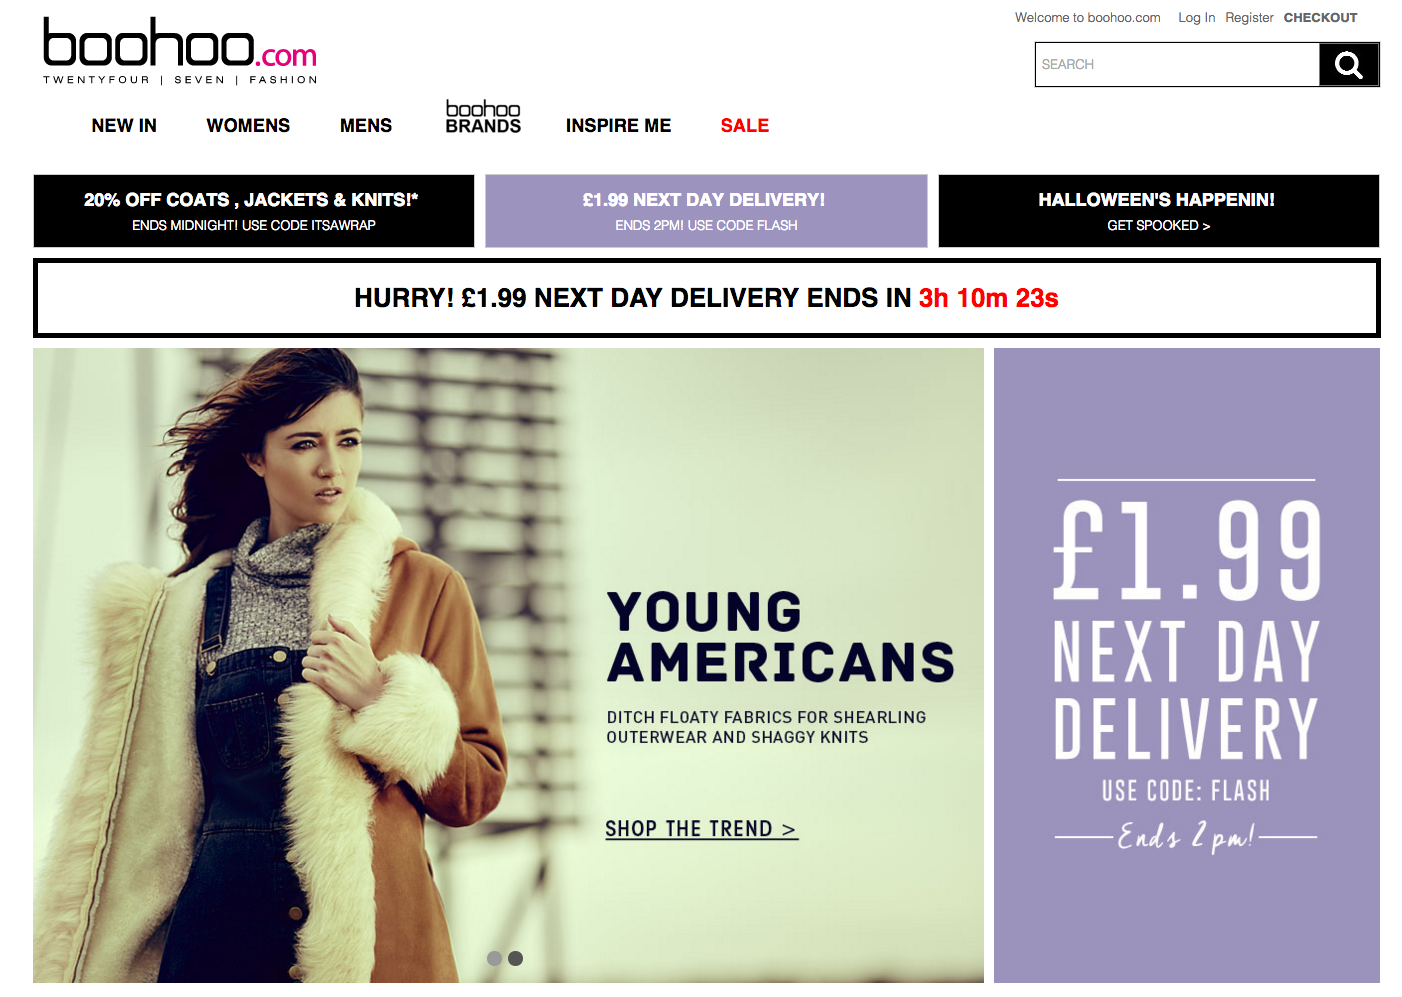Click the Log In link
This screenshot has height=997, width=1402.
click(x=1196, y=17)
